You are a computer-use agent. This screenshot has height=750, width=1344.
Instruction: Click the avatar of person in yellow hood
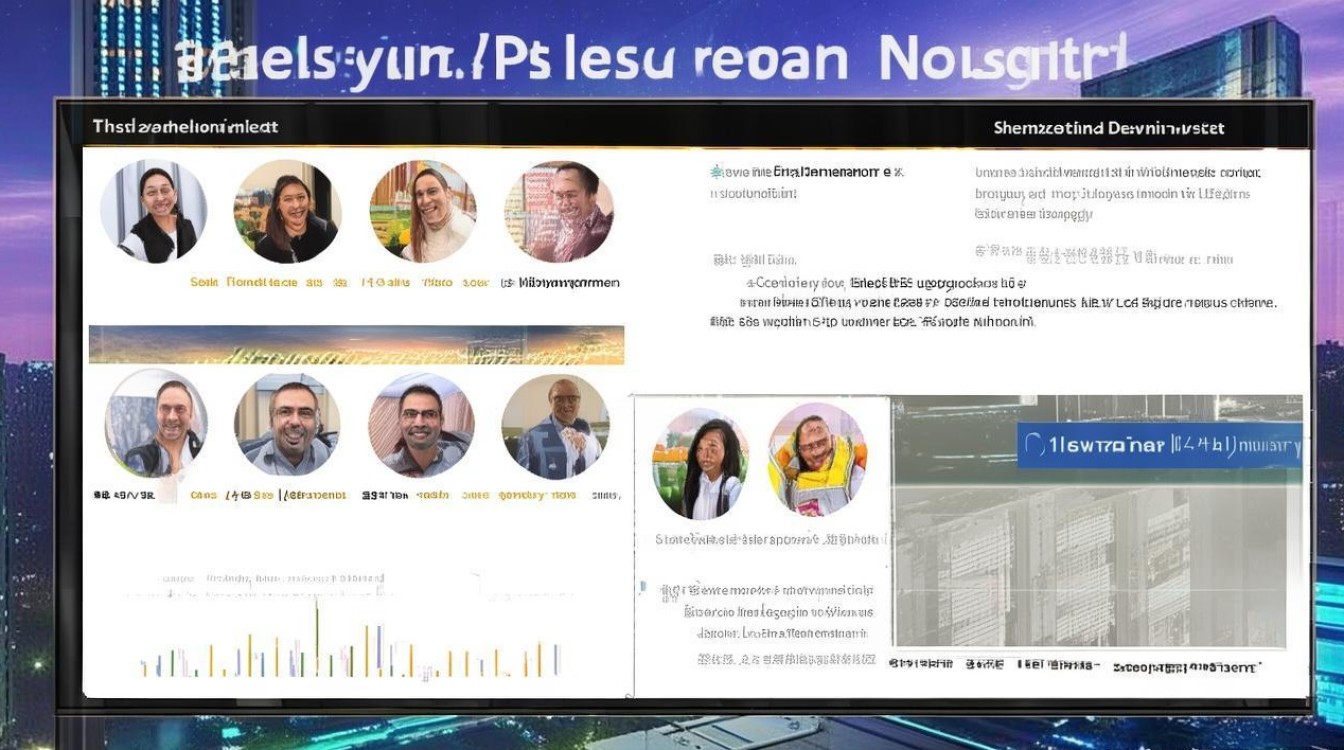click(x=817, y=459)
